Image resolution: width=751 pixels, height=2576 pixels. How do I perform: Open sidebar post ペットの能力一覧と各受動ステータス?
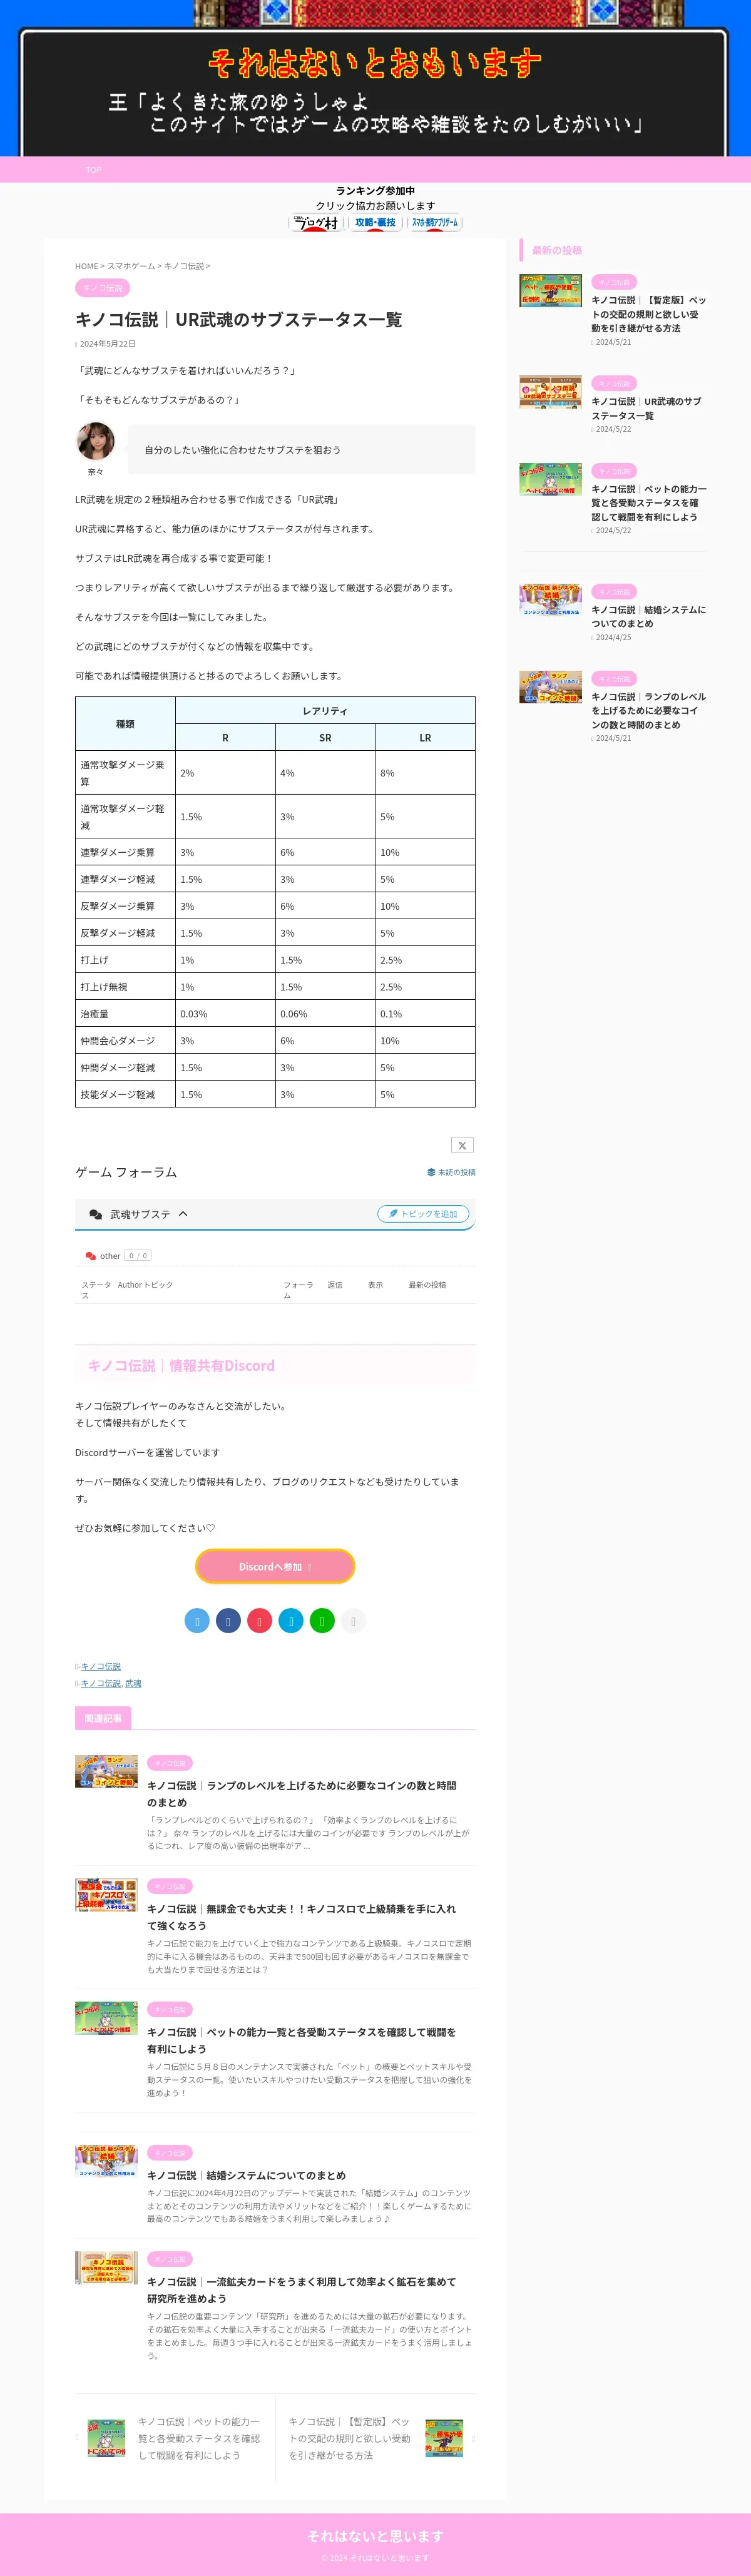[649, 503]
